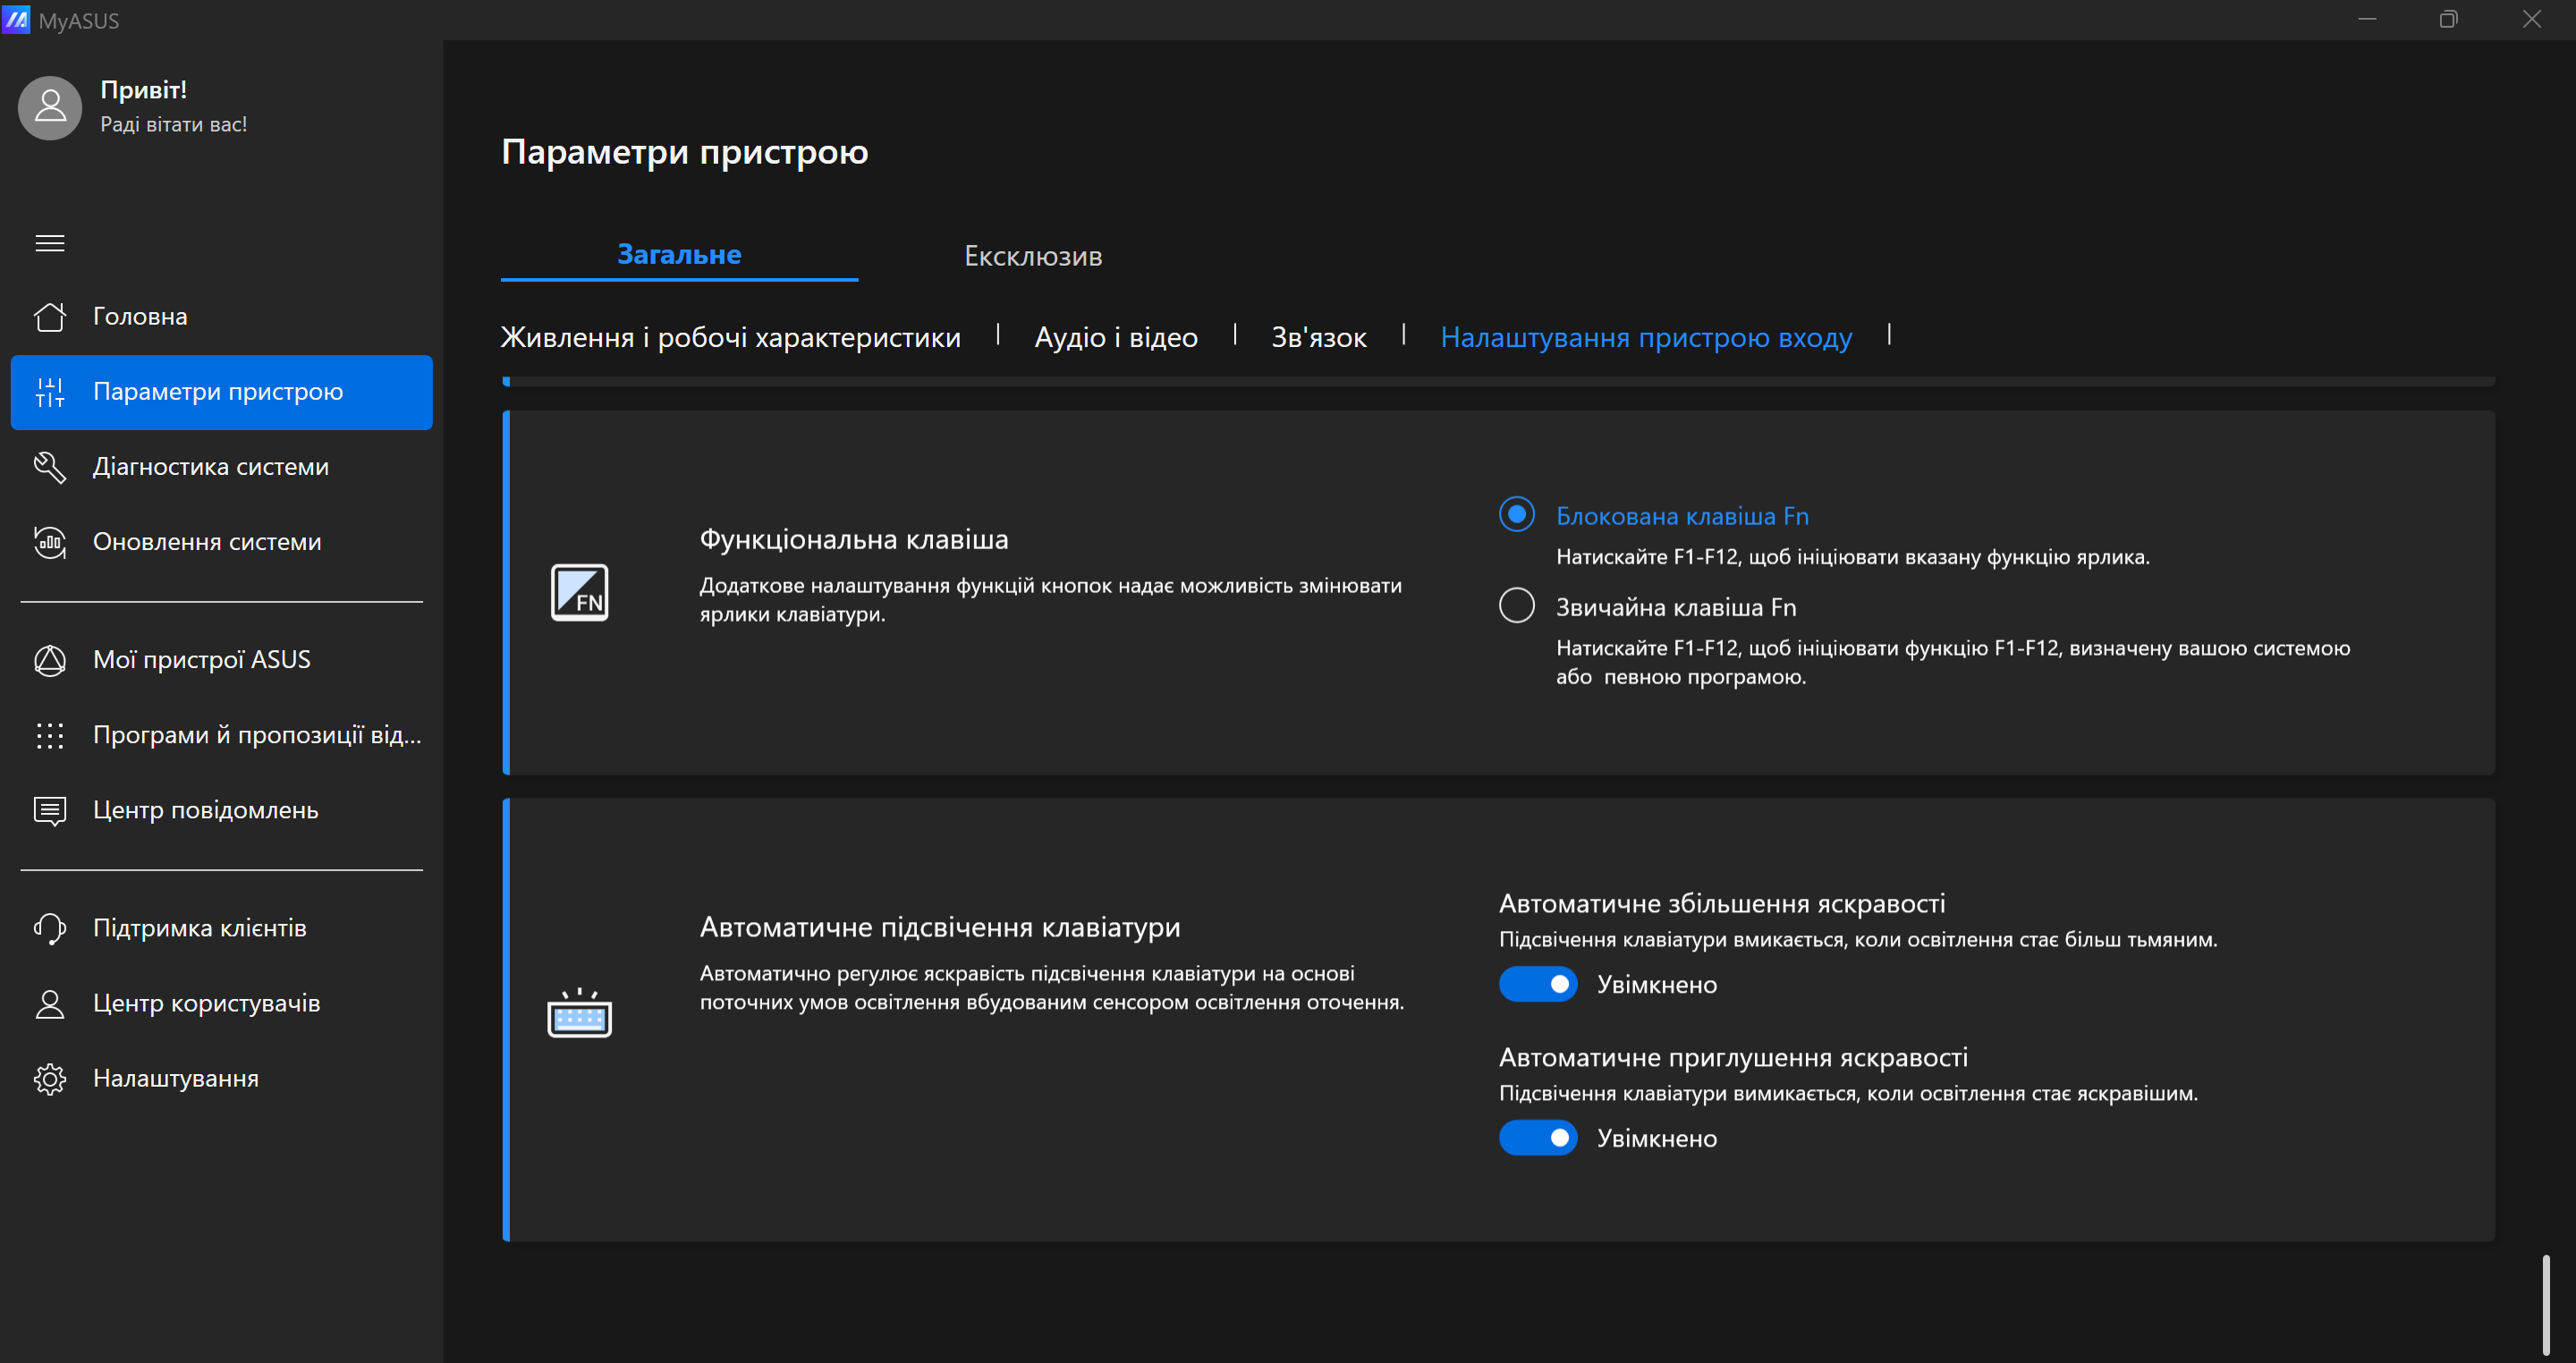2576x1363 pixels.
Task: Open Програми й пропозиції sidebar item
Action: click(x=256, y=735)
